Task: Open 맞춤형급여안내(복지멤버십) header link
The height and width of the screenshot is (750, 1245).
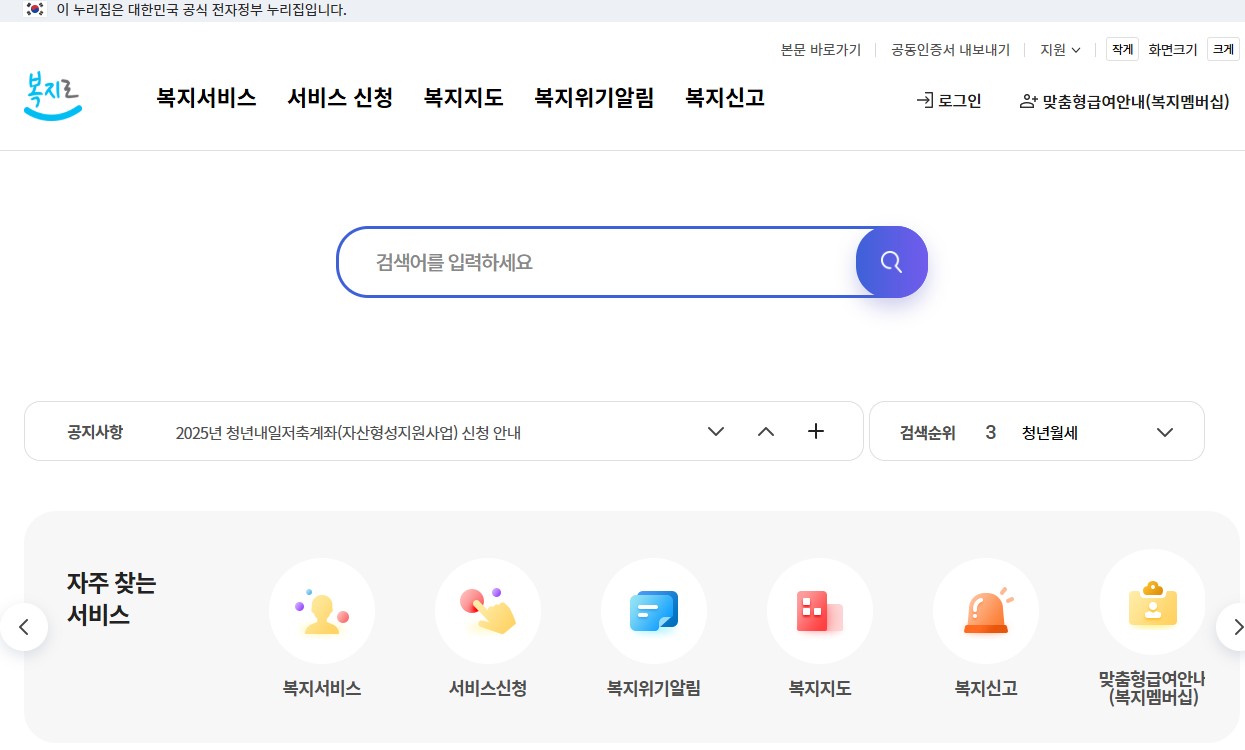Action: 1124,101
